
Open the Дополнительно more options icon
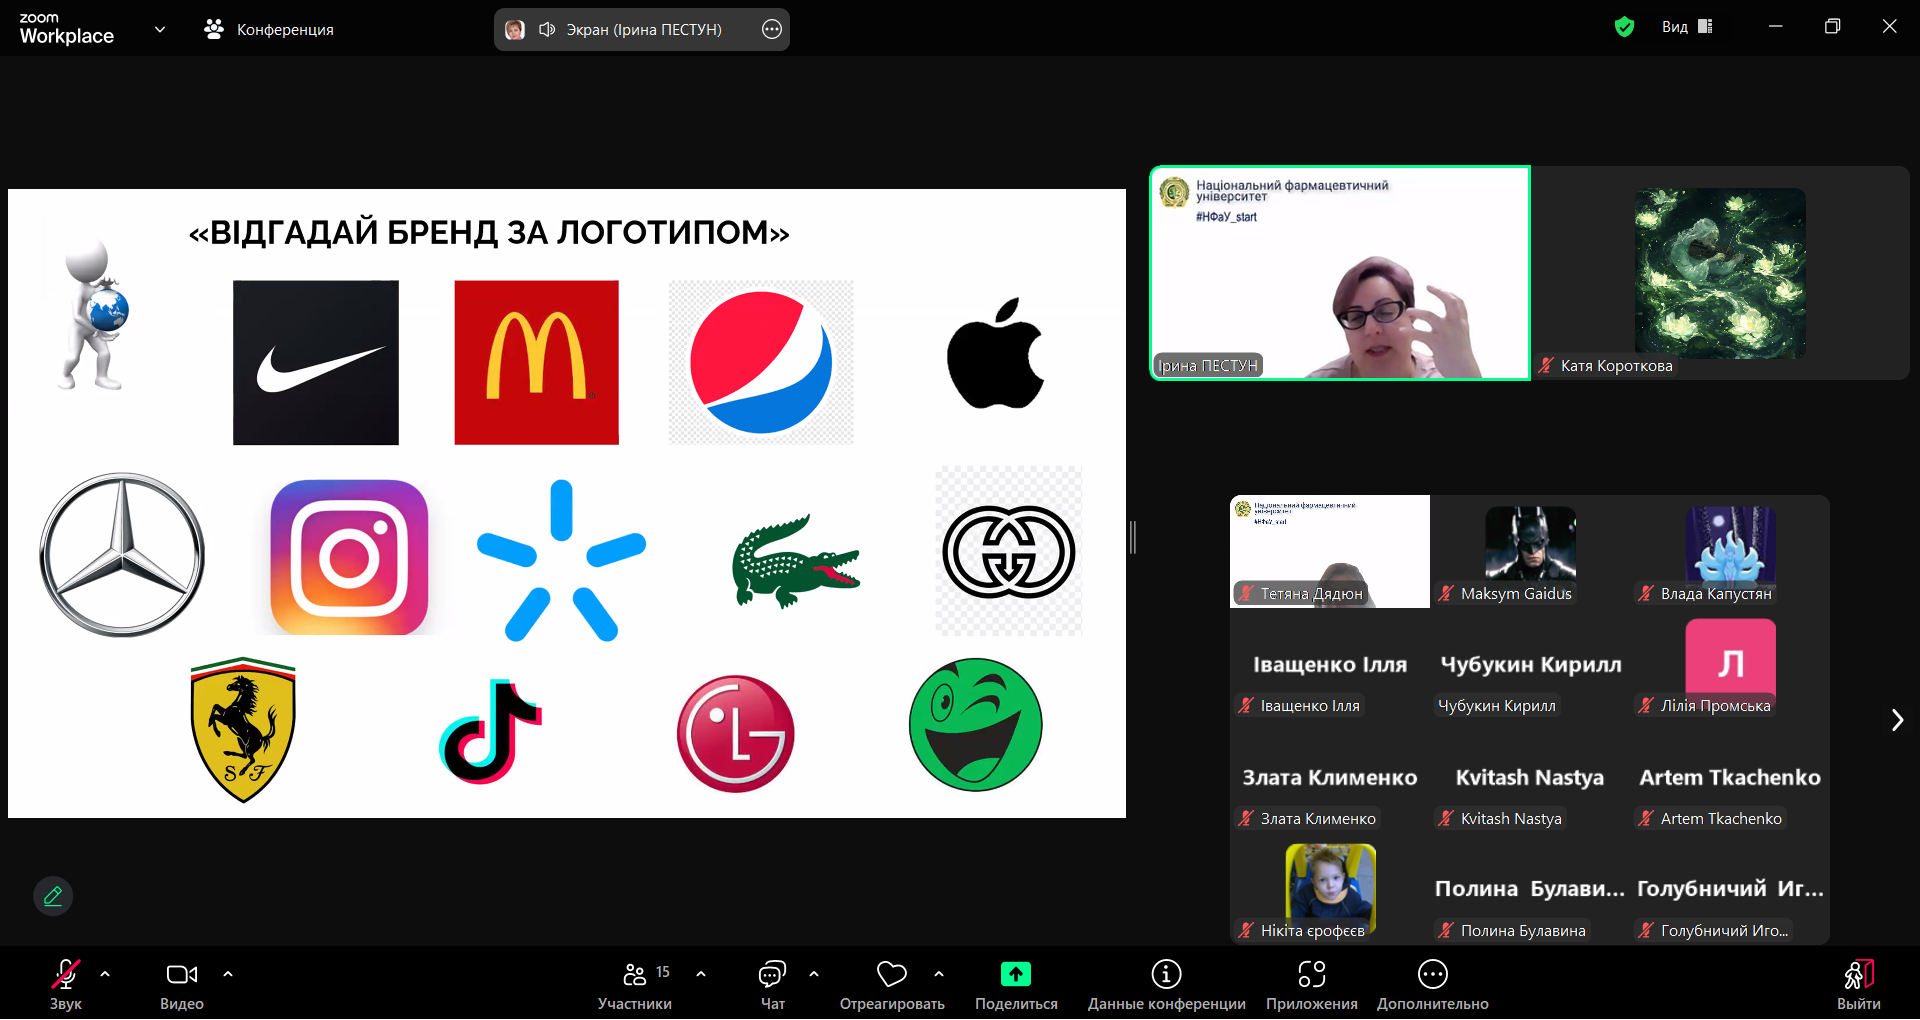[1433, 984]
